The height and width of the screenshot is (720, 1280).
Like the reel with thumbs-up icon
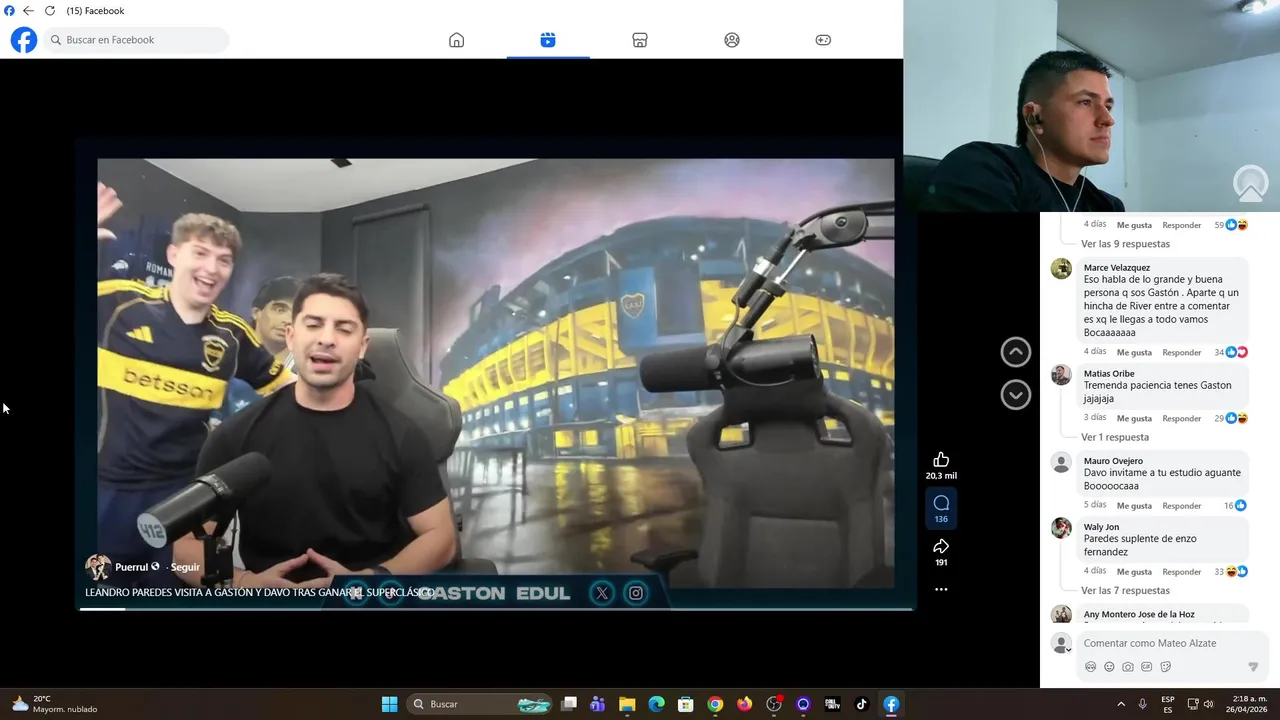click(941, 460)
